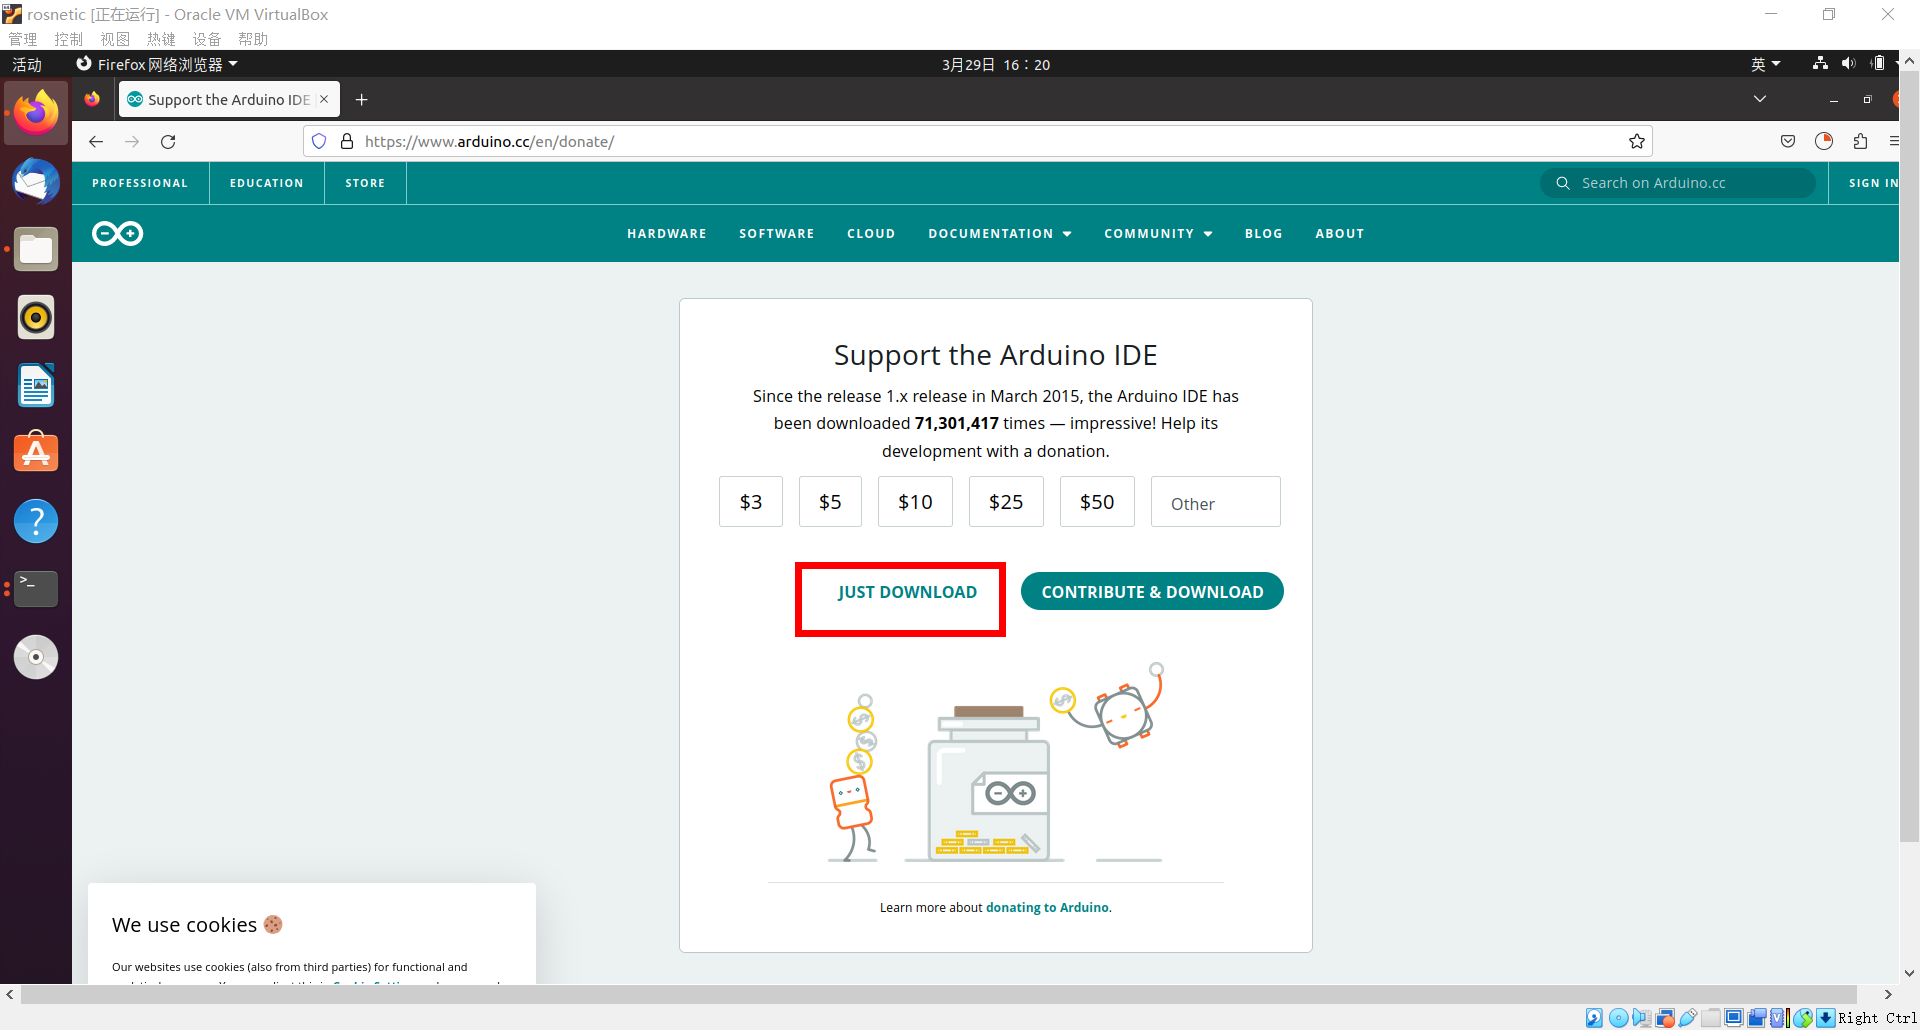1920x1030 pixels.
Task: Launch Thunderbird mail from the dock
Action: point(36,181)
